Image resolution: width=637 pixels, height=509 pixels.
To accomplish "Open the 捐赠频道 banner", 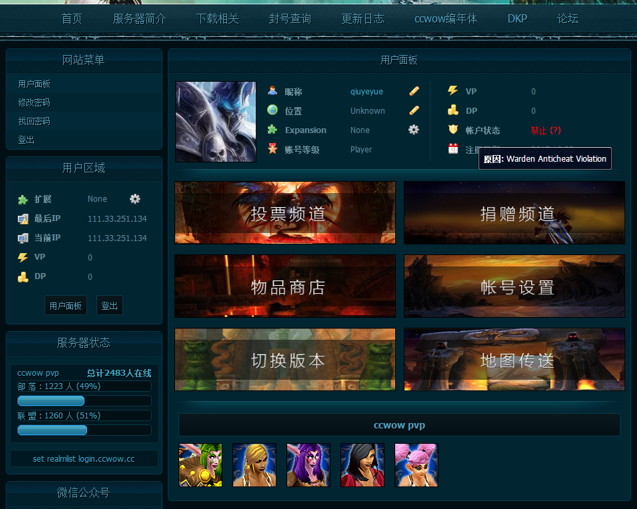I will [514, 213].
